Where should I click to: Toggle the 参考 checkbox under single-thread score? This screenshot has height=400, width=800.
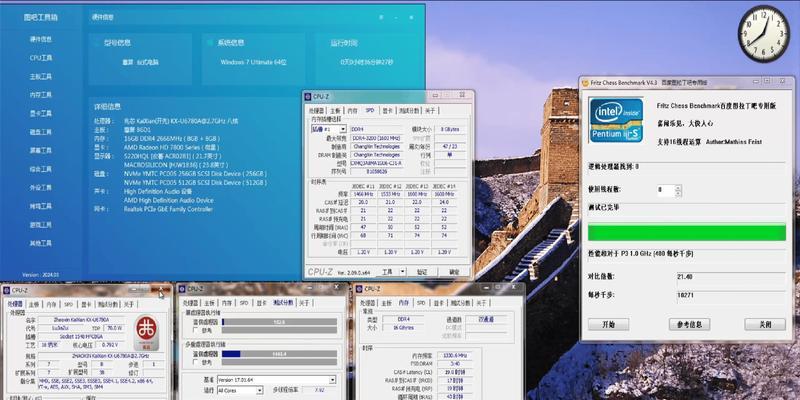(x=195, y=331)
